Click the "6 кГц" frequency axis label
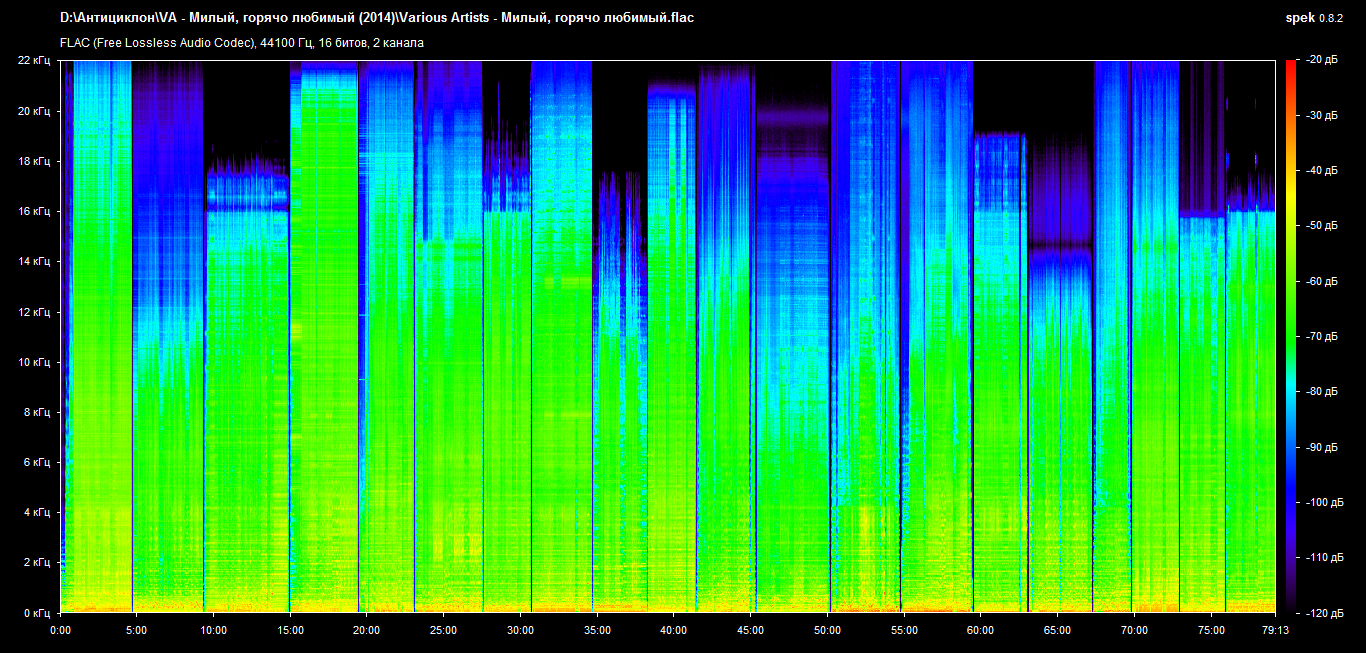 point(37,462)
